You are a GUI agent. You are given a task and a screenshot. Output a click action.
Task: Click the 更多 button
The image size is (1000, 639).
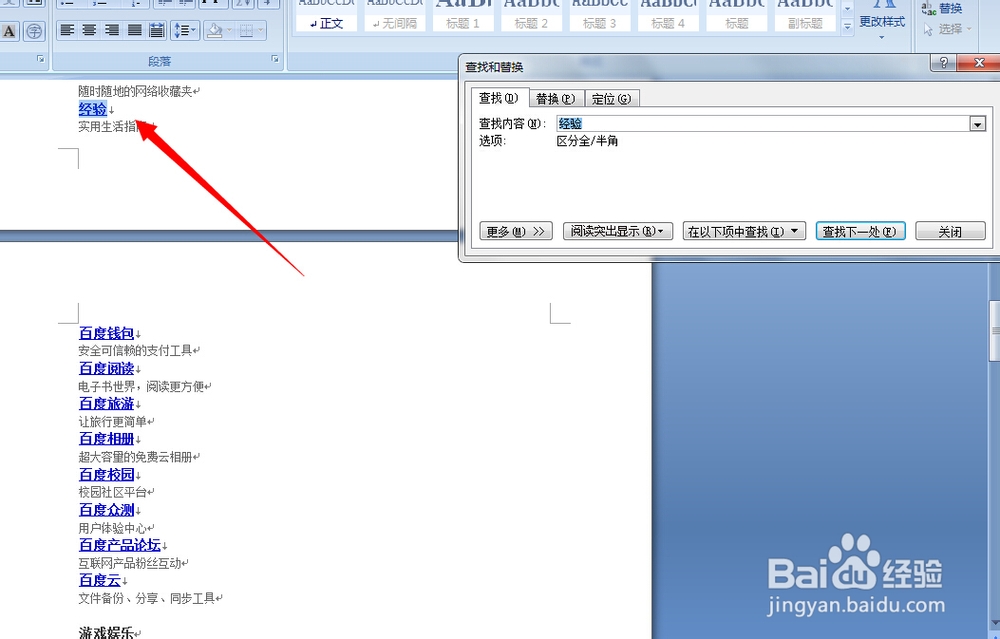tap(515, 231)
